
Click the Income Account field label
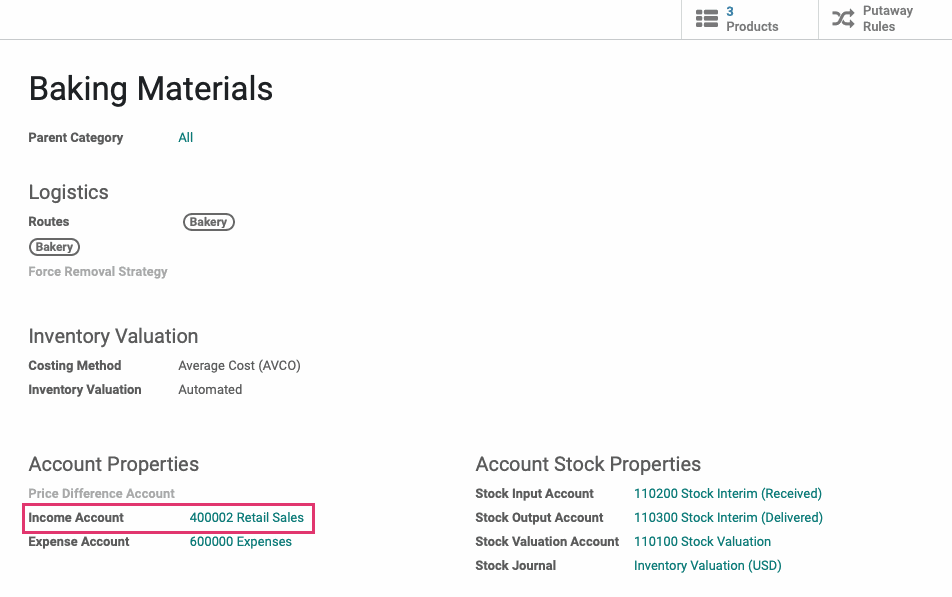click(x=76, y=518)
